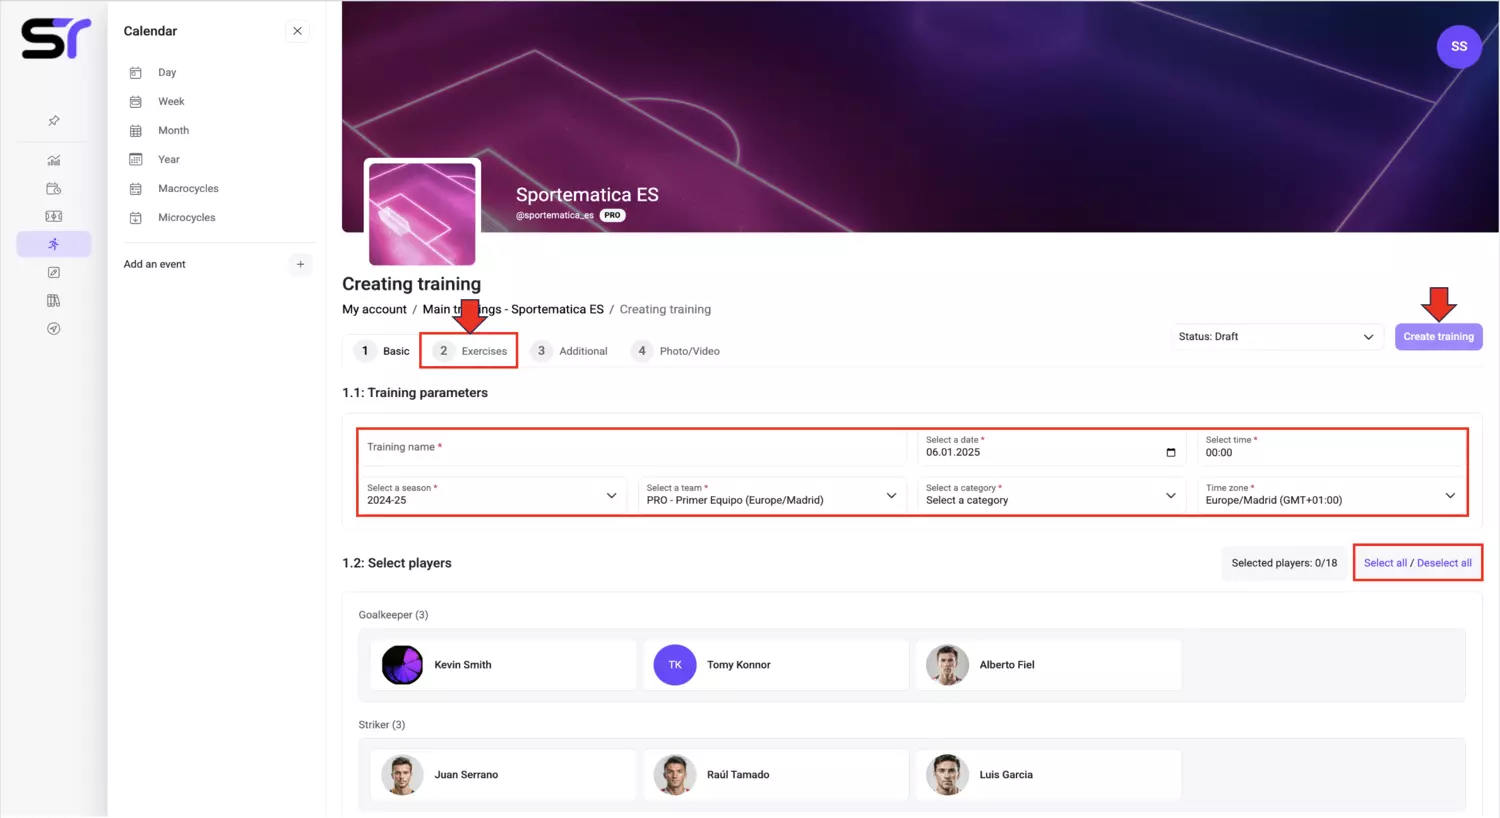Open the Select a season dropdown
The image size is (1500, 818).
pos(492,494)
